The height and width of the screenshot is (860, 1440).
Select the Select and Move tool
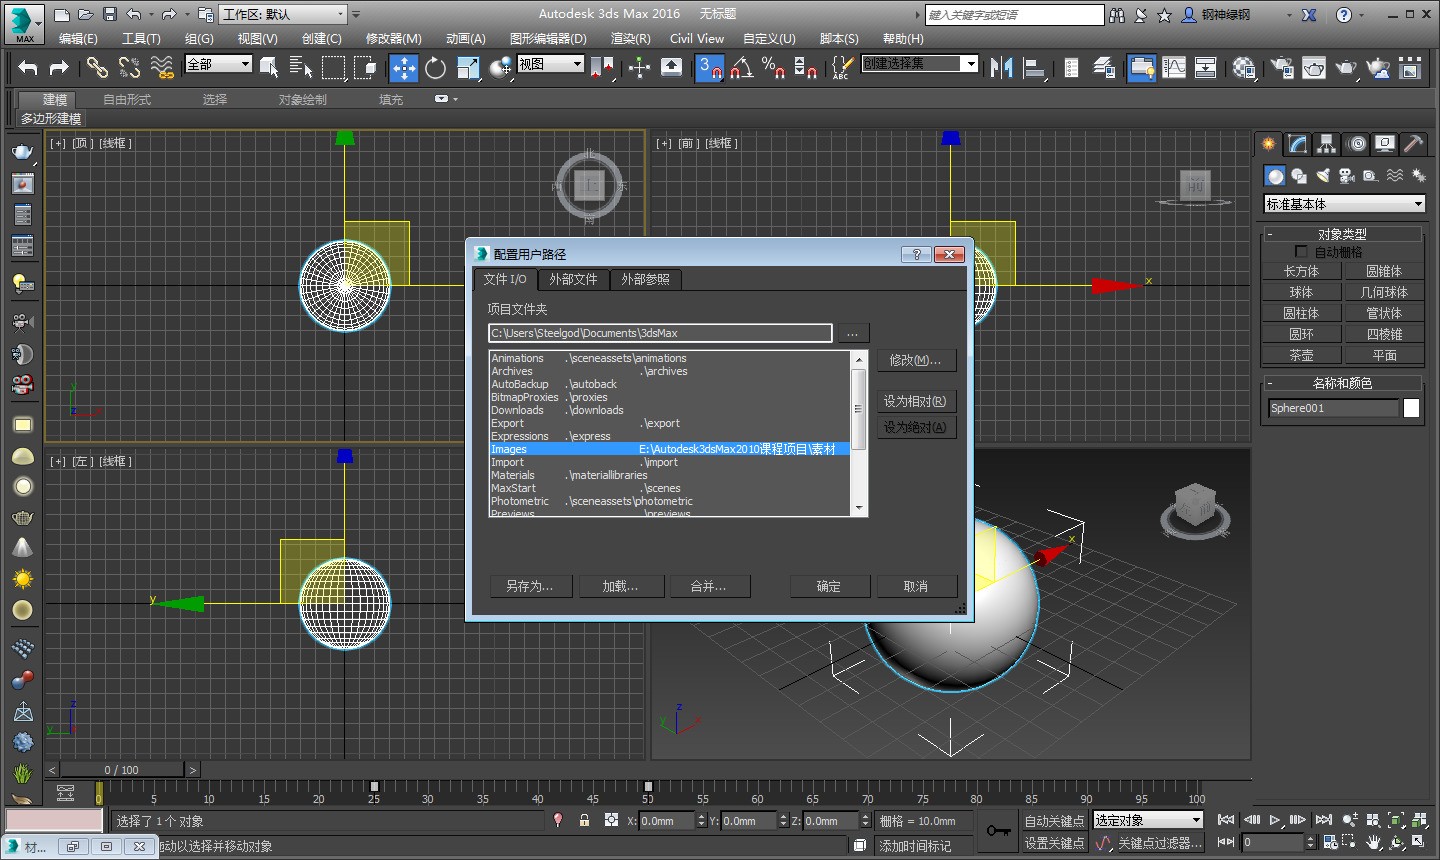pos(405,67)
